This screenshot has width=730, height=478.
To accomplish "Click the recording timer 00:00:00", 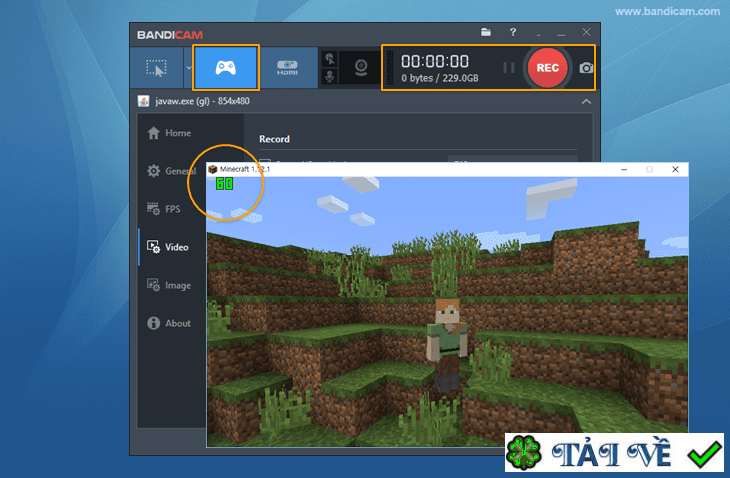I will pyautogui.click(x=435, y=61).
